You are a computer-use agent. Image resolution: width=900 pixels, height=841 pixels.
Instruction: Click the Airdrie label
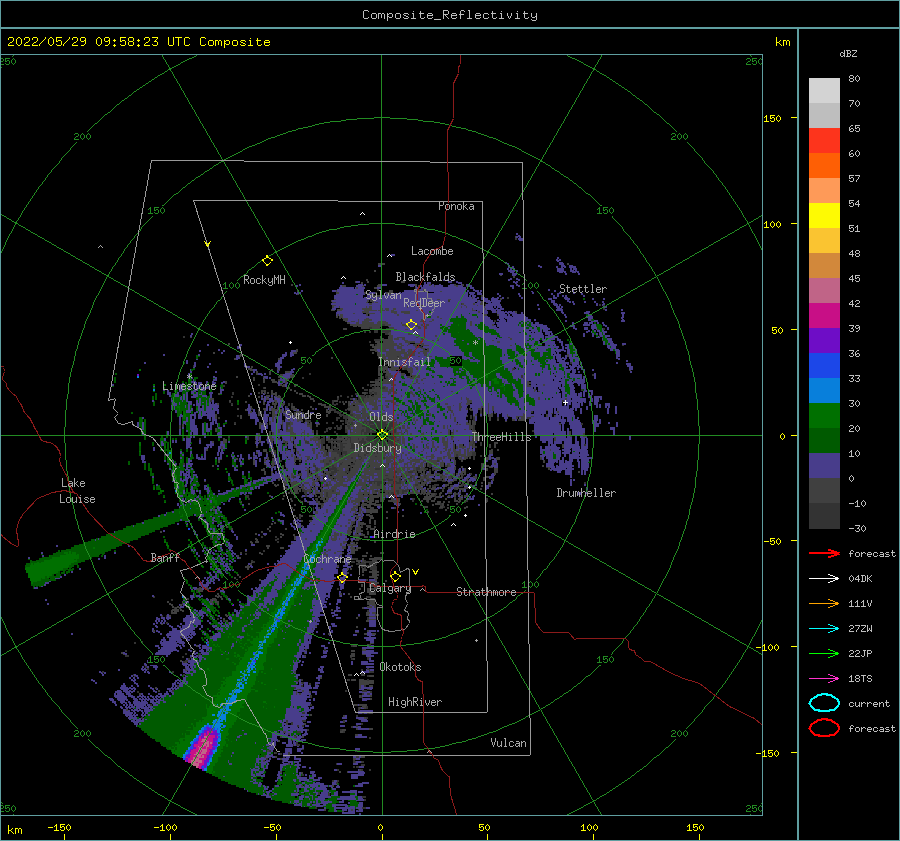394,534
